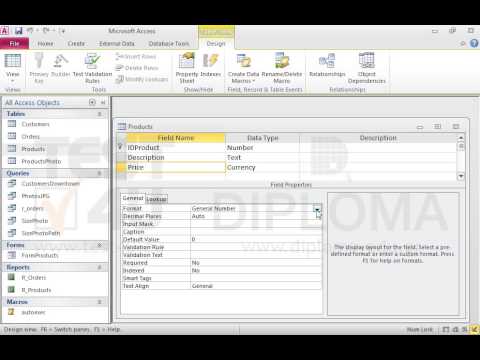Show the Property Sheet
480x360 pixels.
[187, 68]
